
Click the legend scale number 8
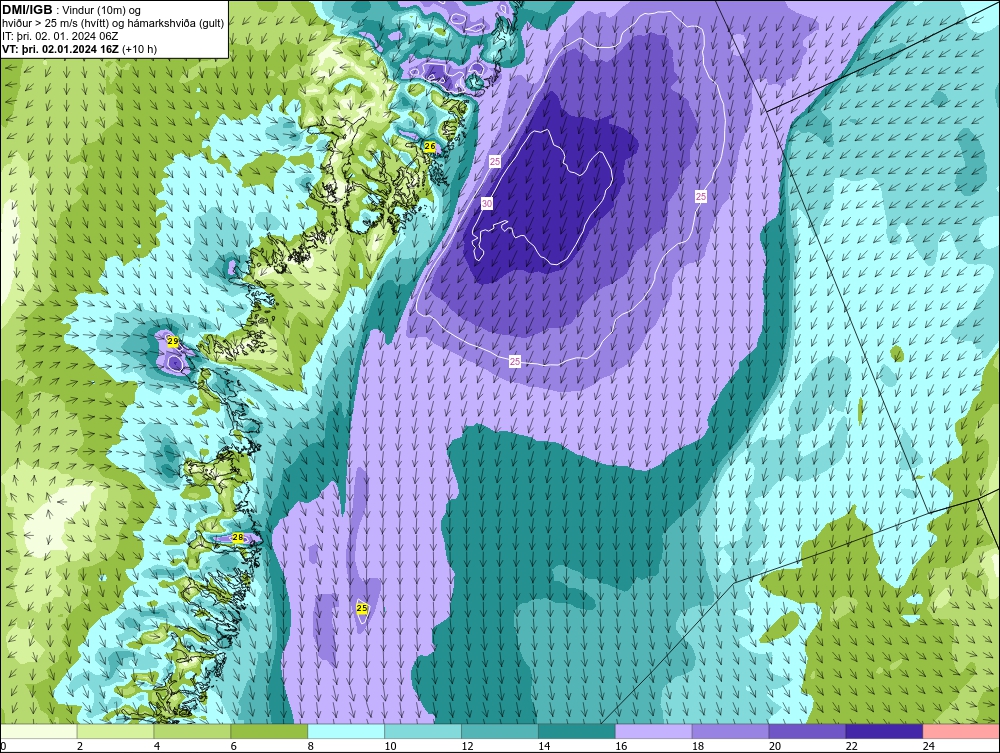tap(311, 746)
